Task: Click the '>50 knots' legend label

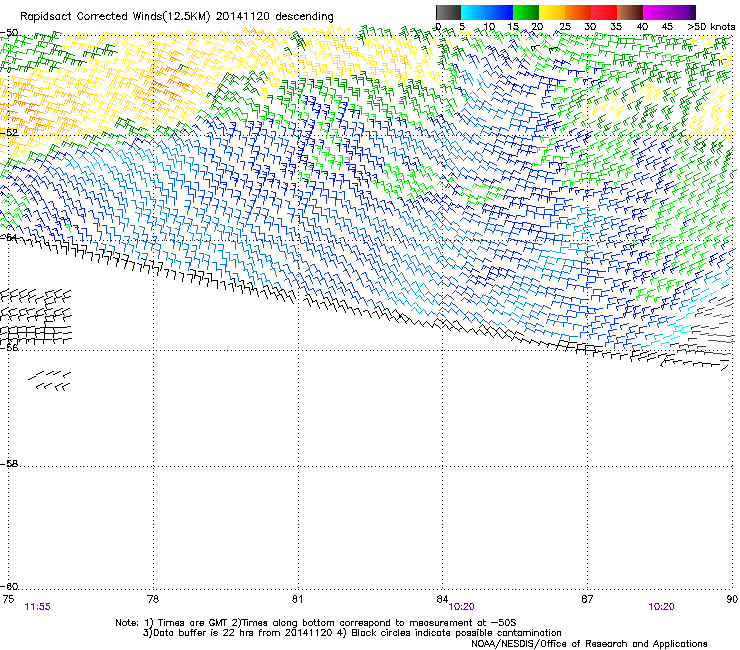Action: 711,27
